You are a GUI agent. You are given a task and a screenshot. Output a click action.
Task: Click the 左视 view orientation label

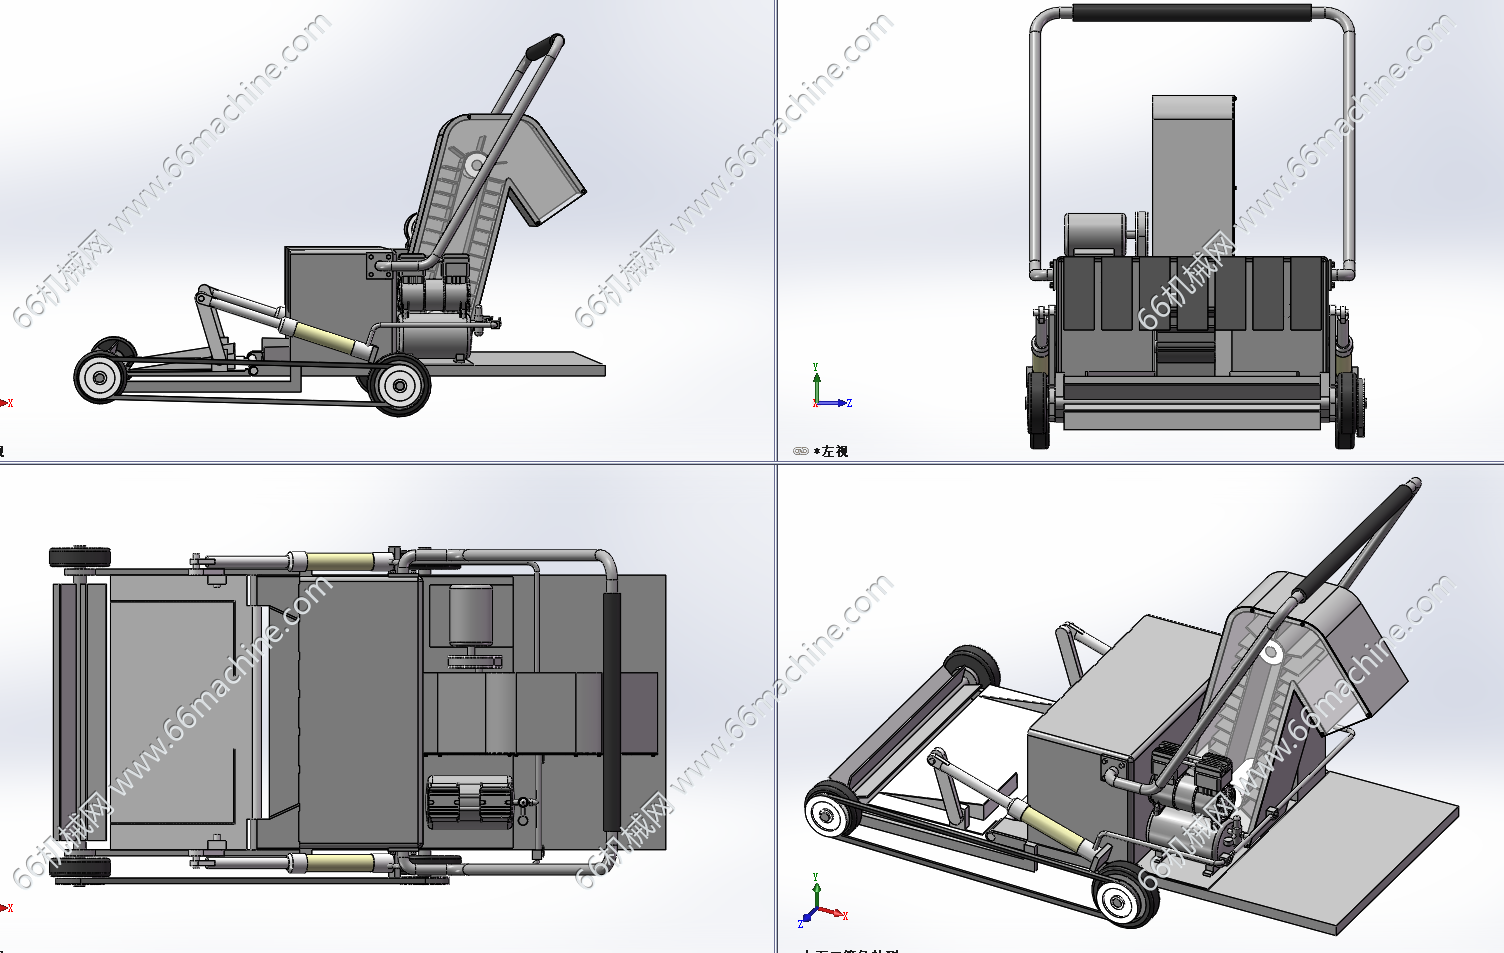[x=834, y=452]
